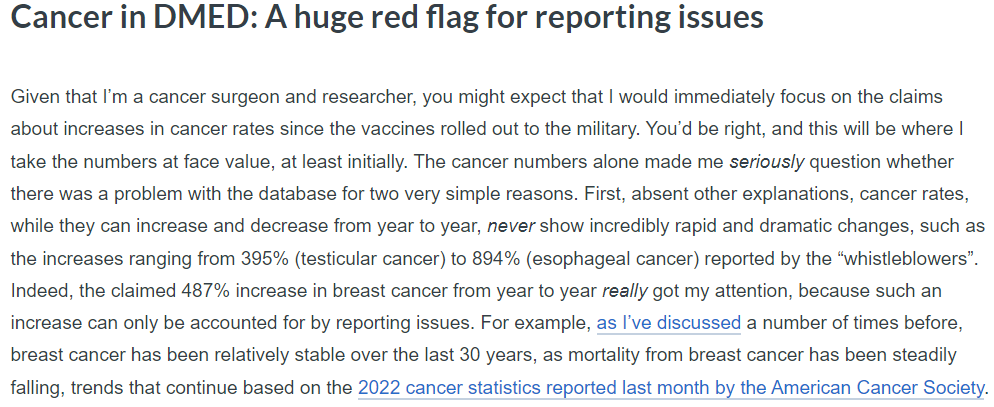994x407 pixels.
Task: Click the first word "Given" of the paragraph
Action: pyautogui.click(x=34, y=97)
